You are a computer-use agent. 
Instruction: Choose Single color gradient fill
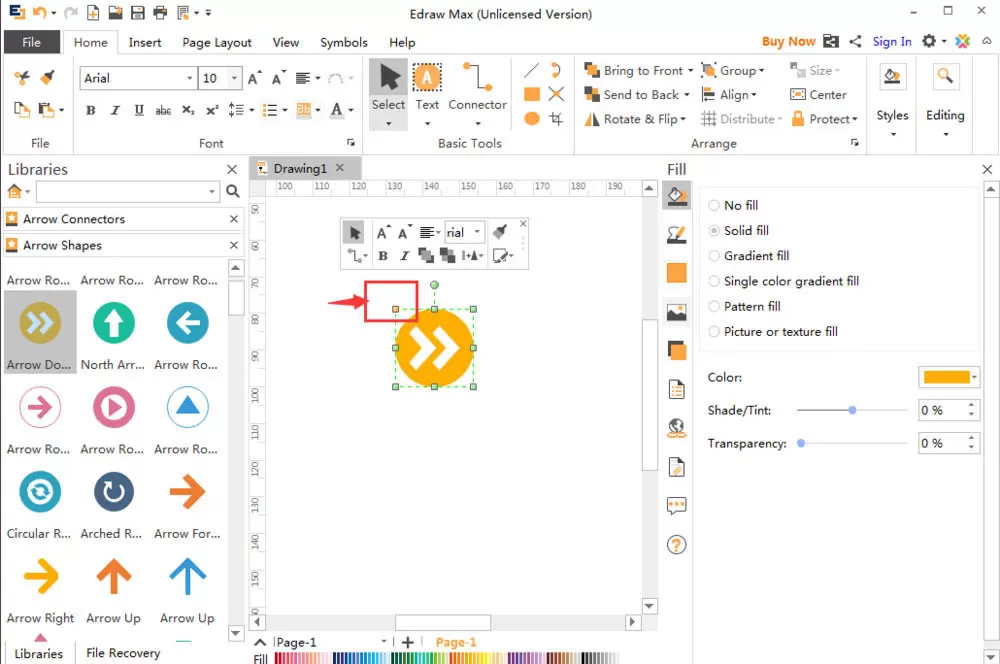(x=784, y=281)
